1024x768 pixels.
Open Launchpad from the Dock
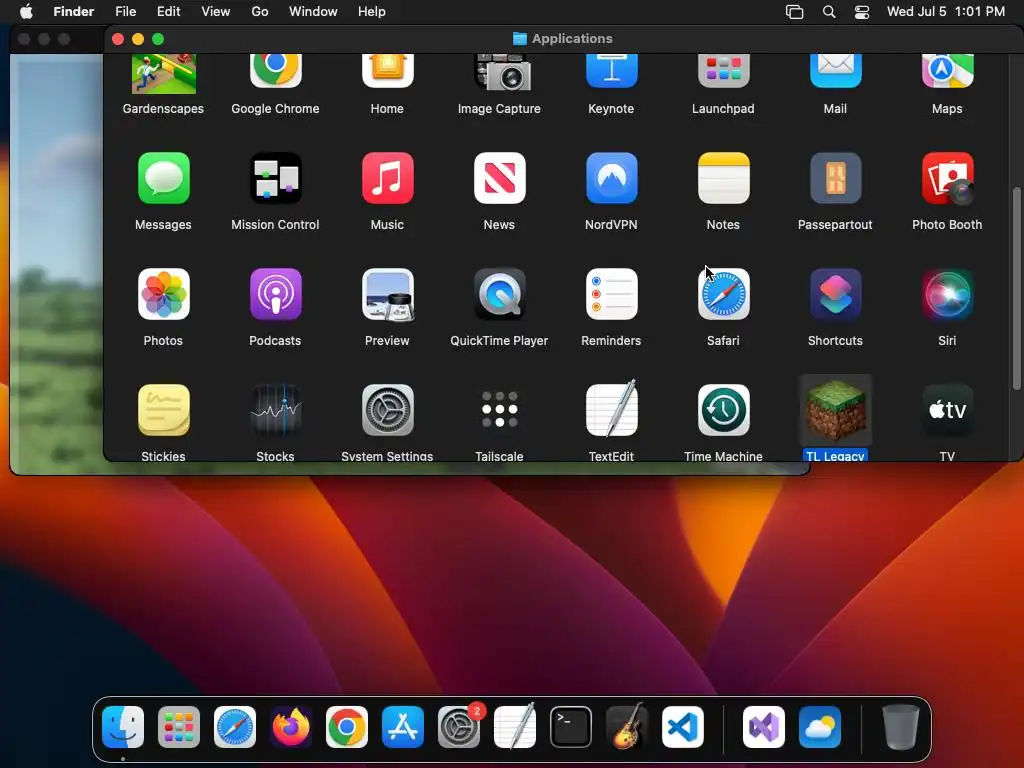tap(179, 727)
